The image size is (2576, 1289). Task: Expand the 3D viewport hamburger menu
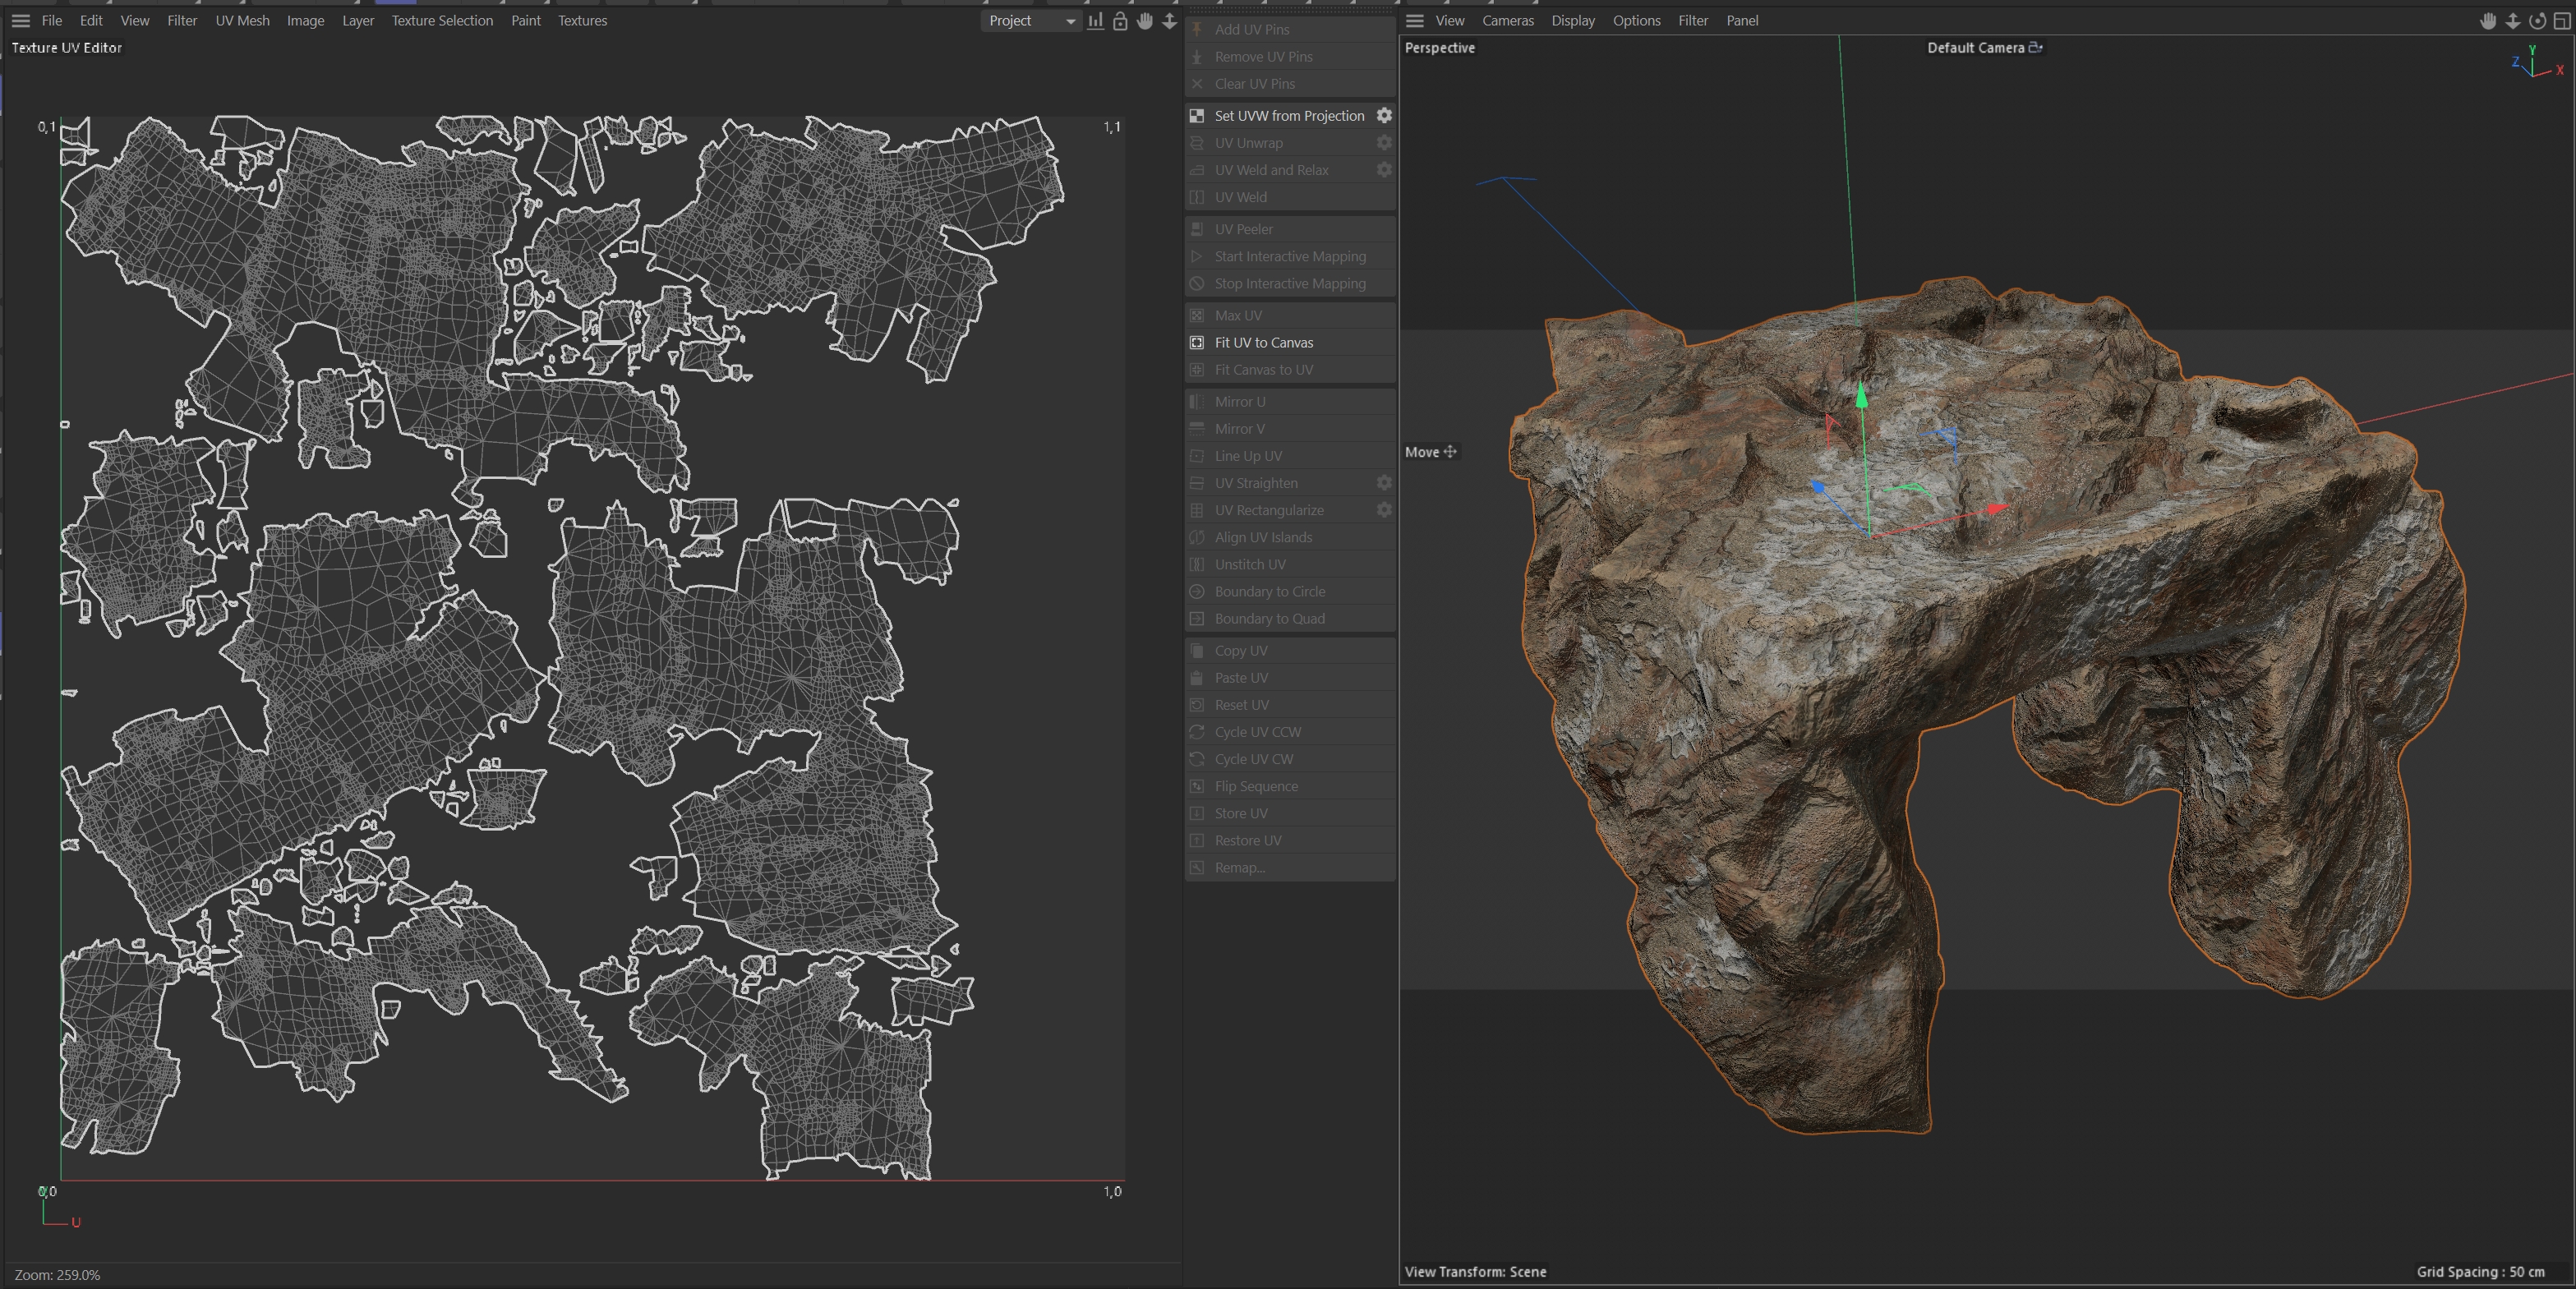[1414, 21]
